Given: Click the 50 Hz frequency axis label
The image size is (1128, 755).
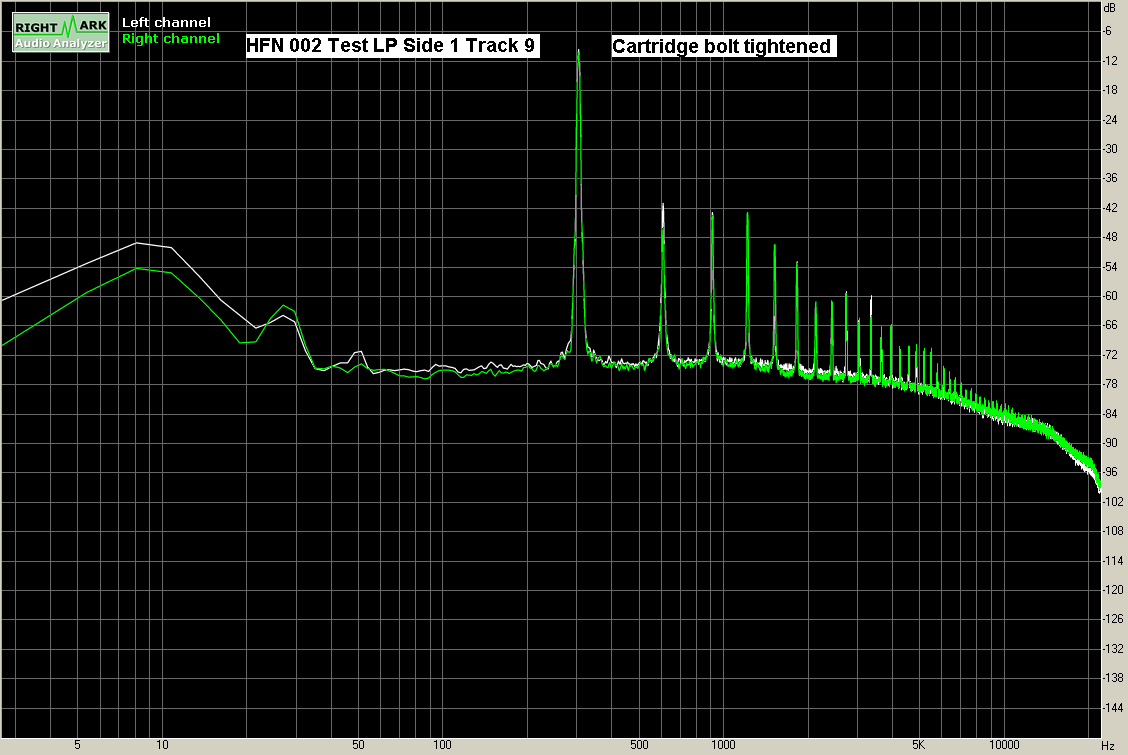Looking at the screenshot, I should point(358,745).
